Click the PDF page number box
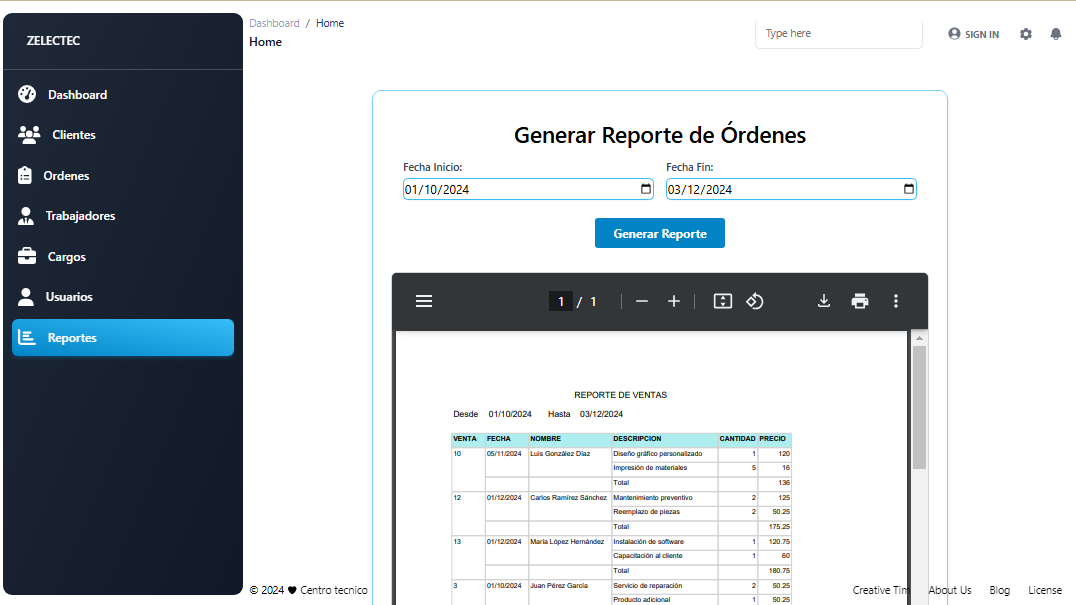This screenshot has width=1076, height=605. point(561,301)
